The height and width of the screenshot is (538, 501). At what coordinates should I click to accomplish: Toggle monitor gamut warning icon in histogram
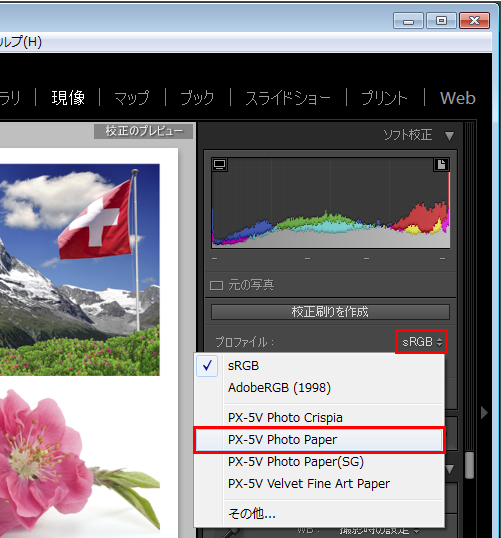point(219,164)
